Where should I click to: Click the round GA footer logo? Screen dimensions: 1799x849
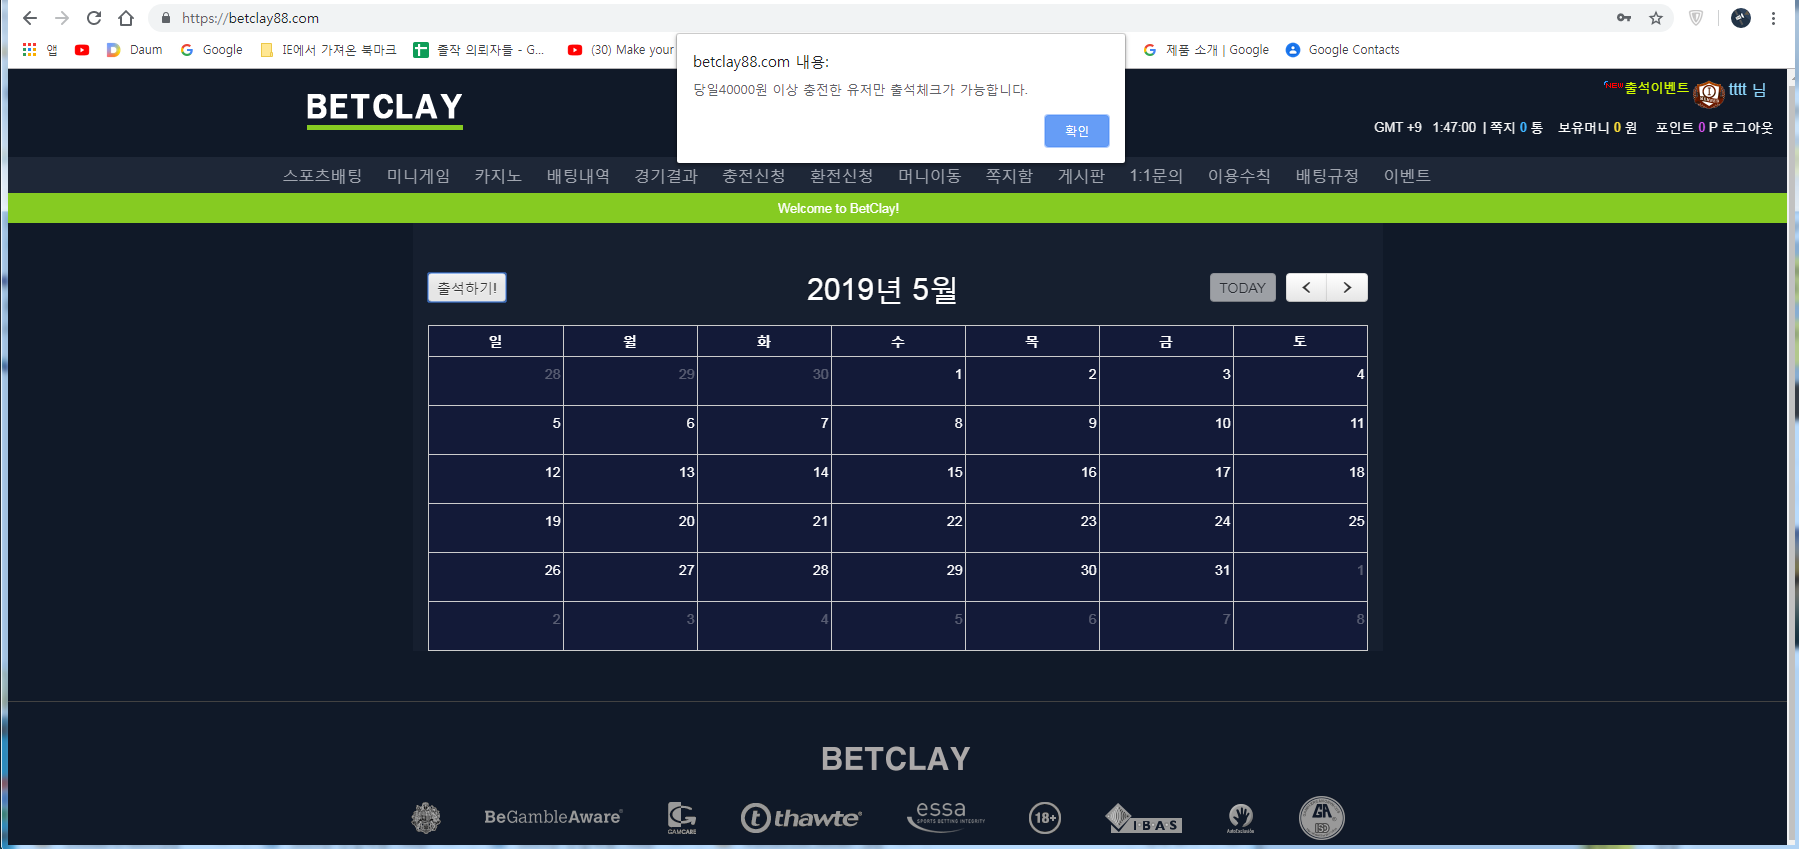(x=1322, y=818)
